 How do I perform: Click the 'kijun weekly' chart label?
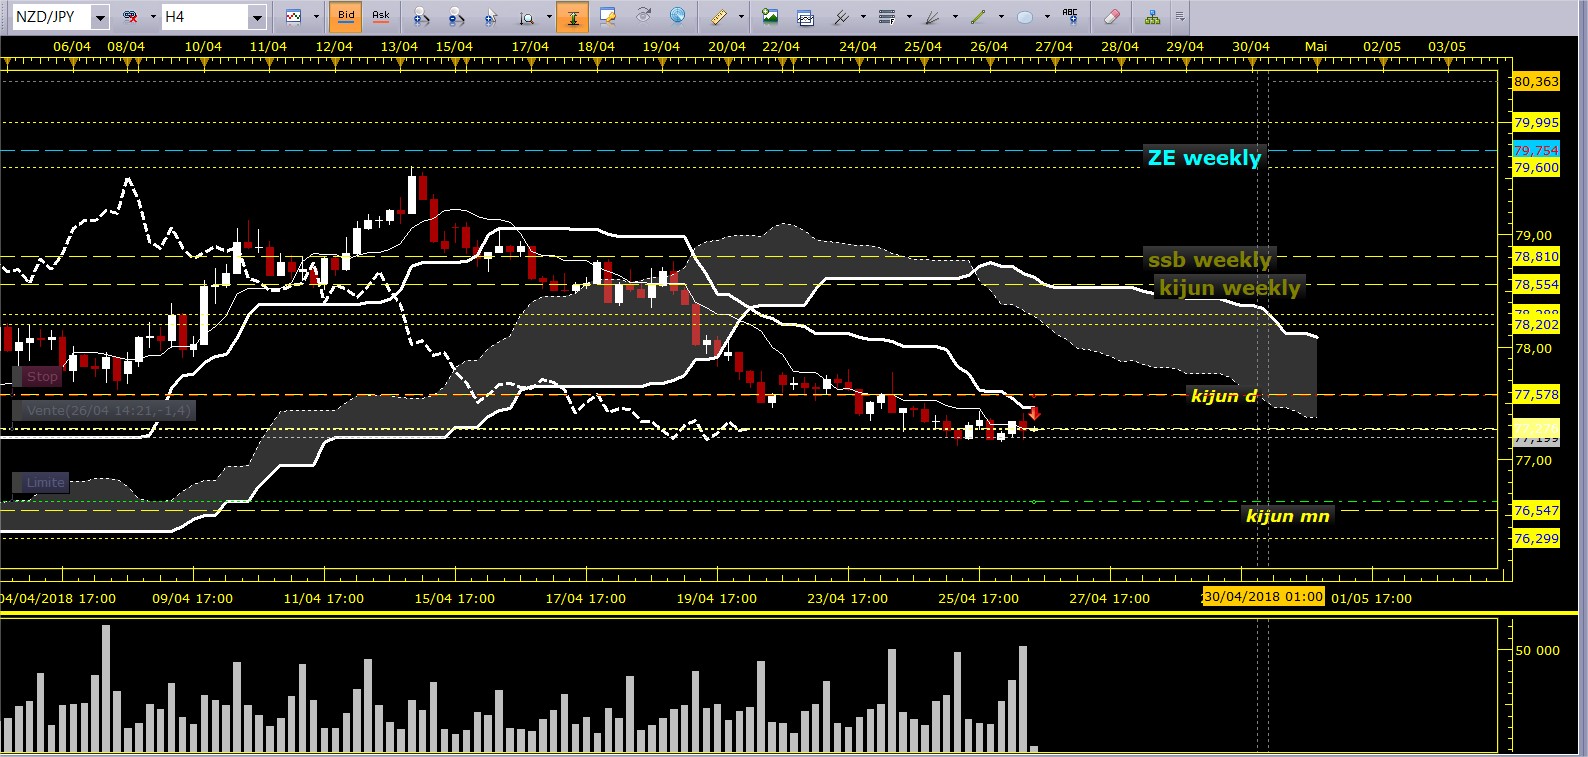point(1230,288)
